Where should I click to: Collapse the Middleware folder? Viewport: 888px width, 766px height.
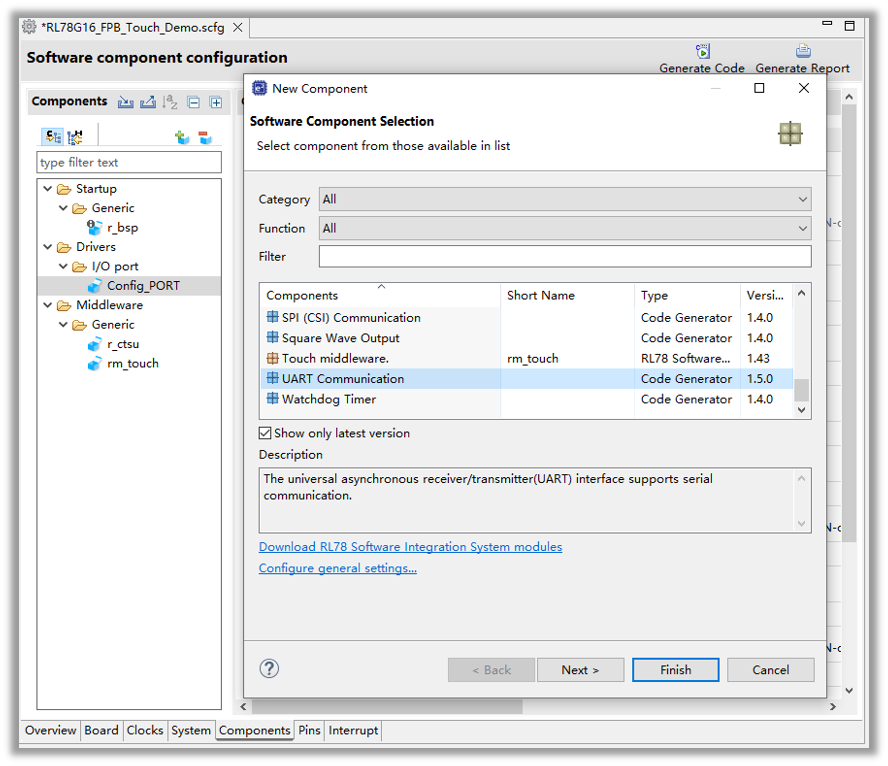(x=47, y=305)
